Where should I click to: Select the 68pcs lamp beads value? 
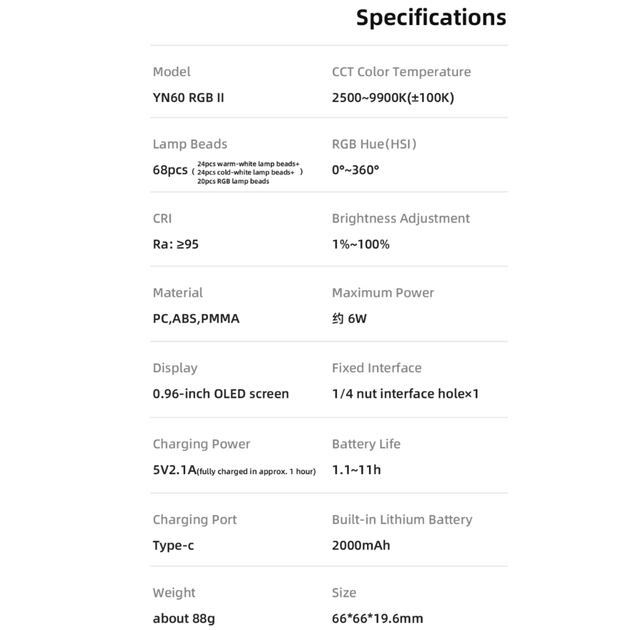(x=170, y=170)
